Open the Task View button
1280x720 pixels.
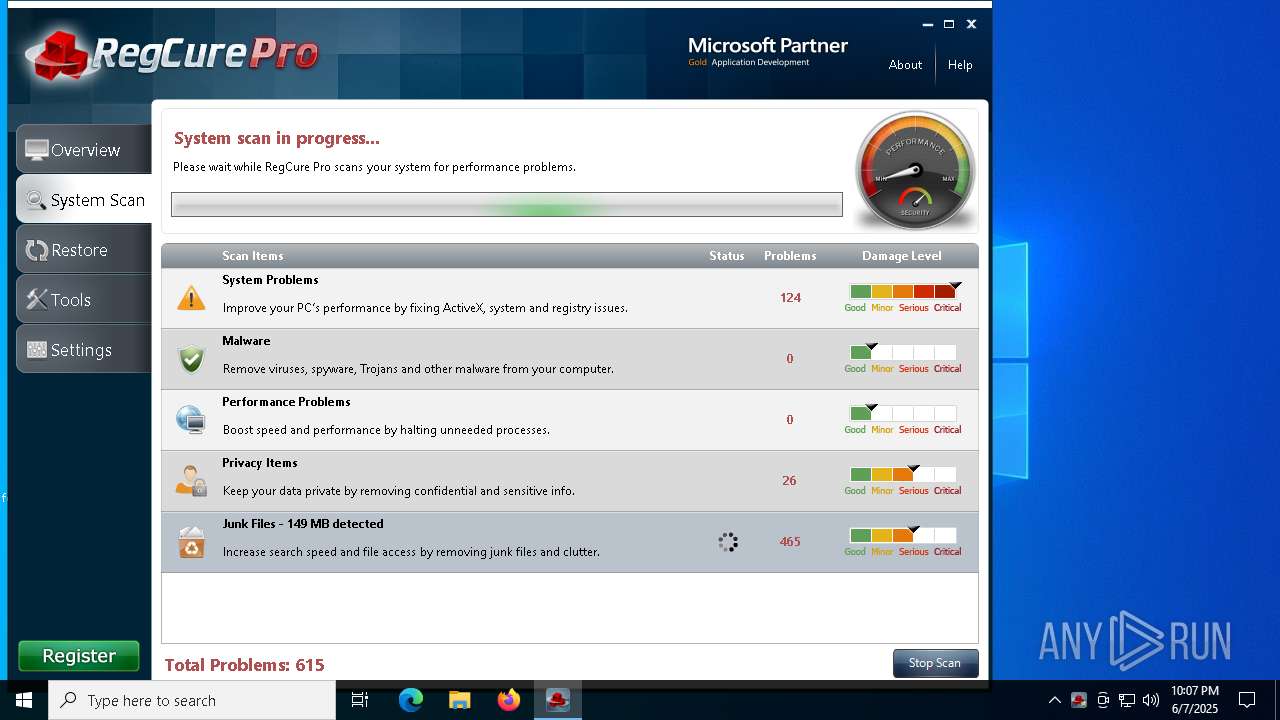point(360,700)
